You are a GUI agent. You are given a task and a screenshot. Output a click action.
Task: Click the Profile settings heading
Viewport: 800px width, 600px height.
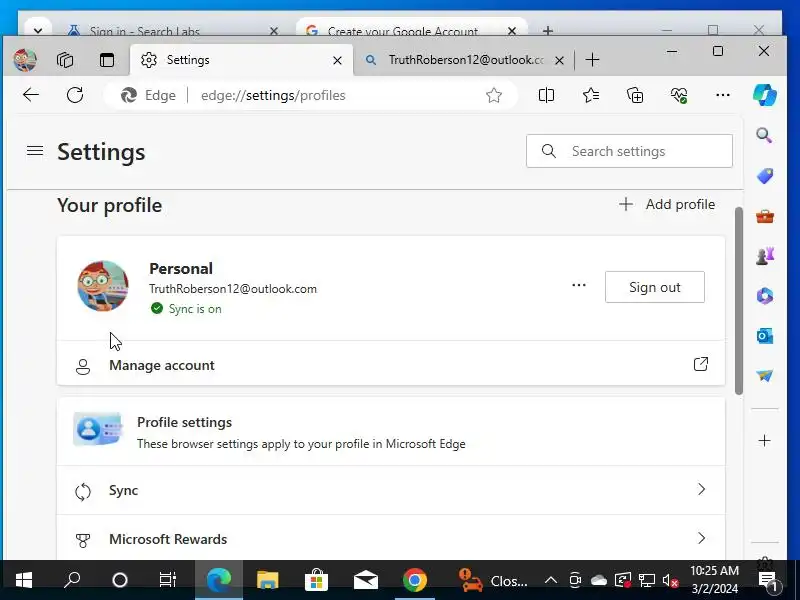pyautogui.click(x=184, y=422)
